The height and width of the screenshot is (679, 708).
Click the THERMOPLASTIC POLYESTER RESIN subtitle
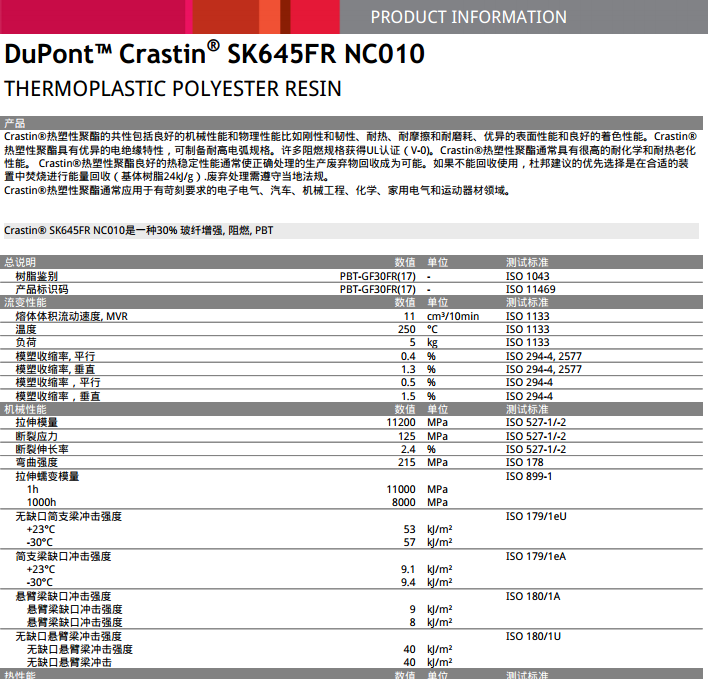coord(173,88)
